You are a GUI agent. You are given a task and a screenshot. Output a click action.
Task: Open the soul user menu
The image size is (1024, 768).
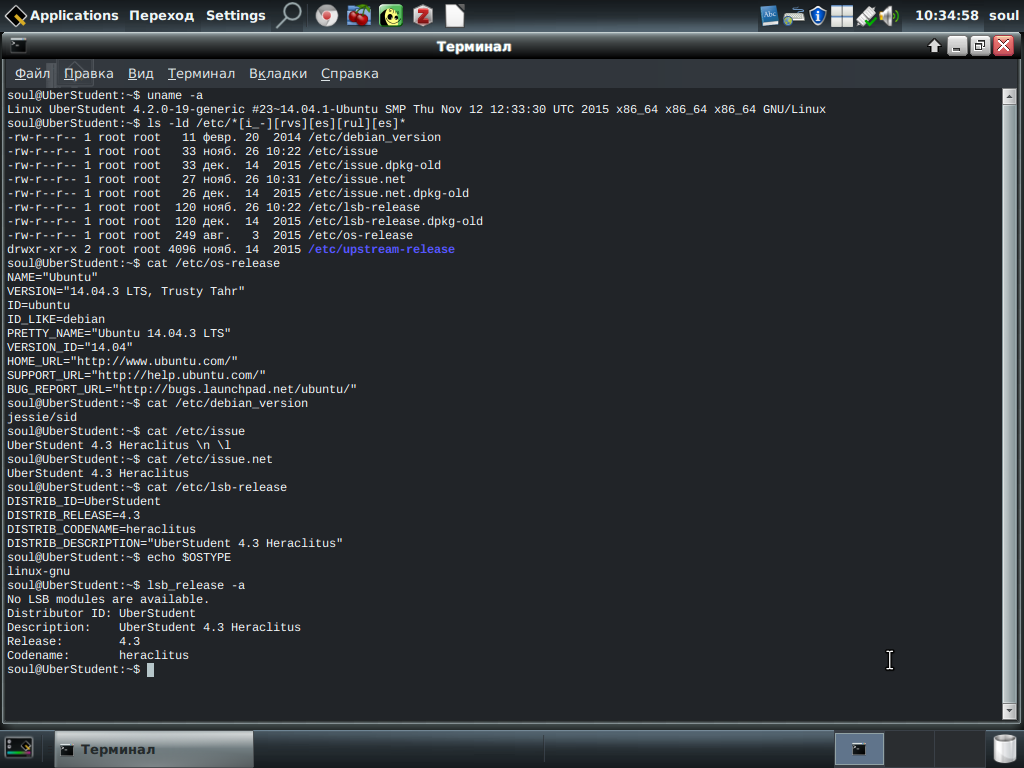(x=1003, y=15)
